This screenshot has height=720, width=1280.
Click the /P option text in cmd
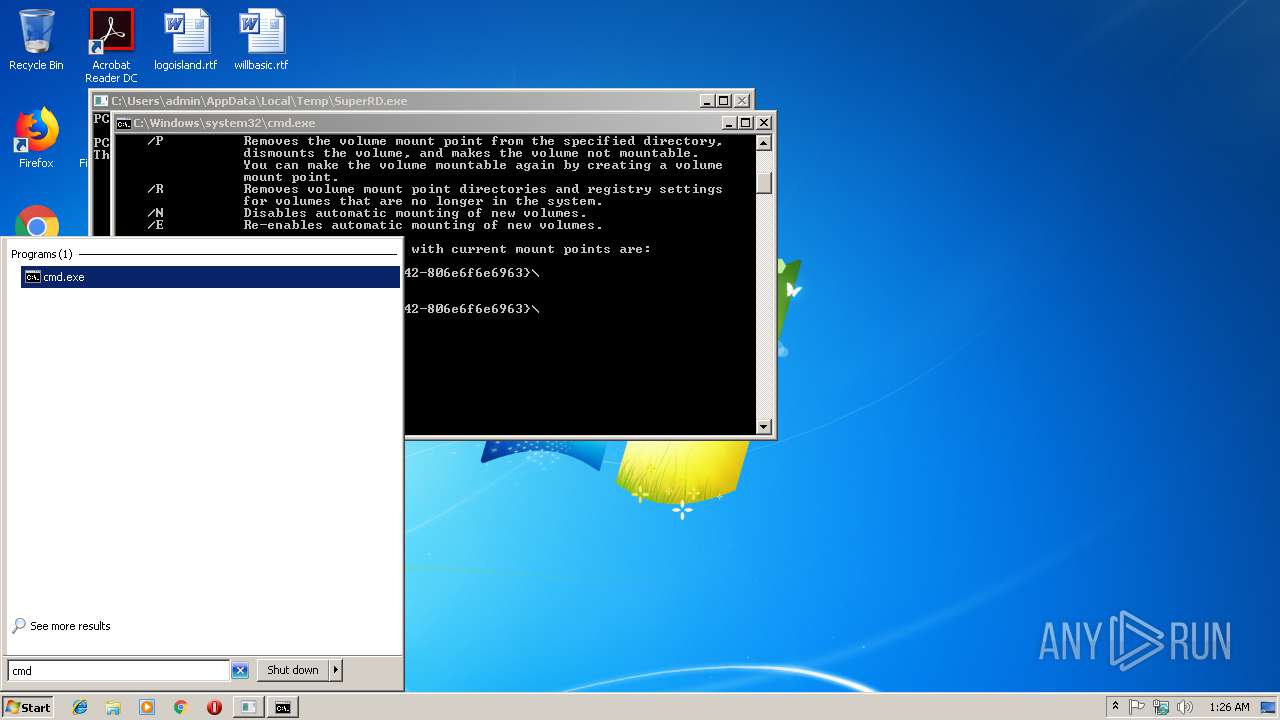pos(155,141)
